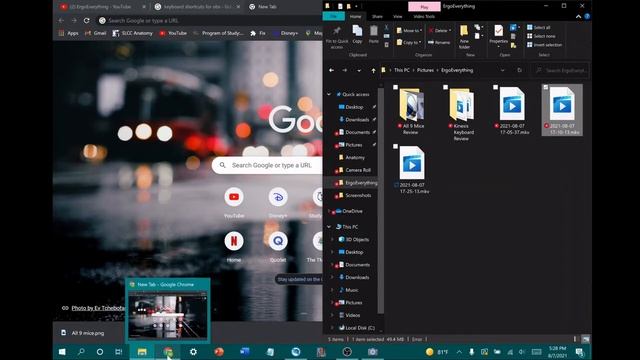Switch to the ErgoEverything YouTube Chrome tab
The height and width of the screenshot is (360, 640).
(102, 7)
